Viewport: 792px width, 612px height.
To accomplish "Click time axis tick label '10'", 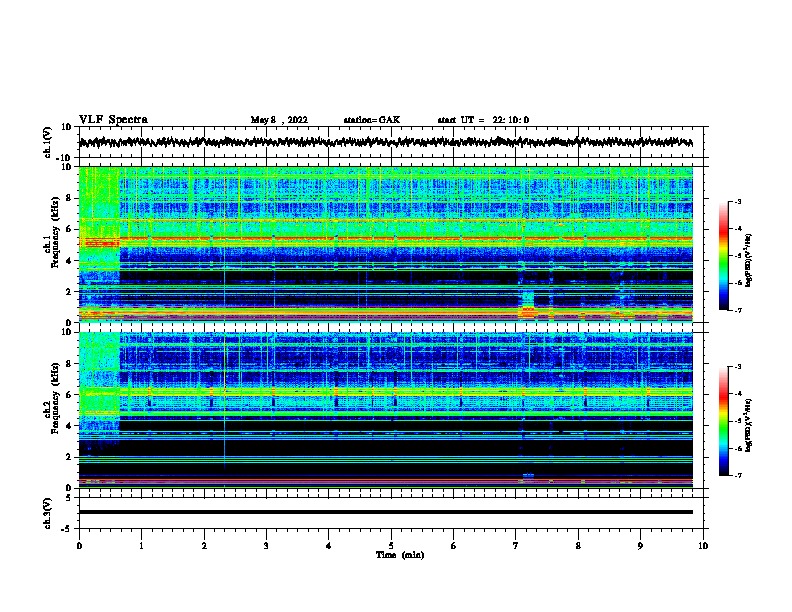I will pos(703,546).
